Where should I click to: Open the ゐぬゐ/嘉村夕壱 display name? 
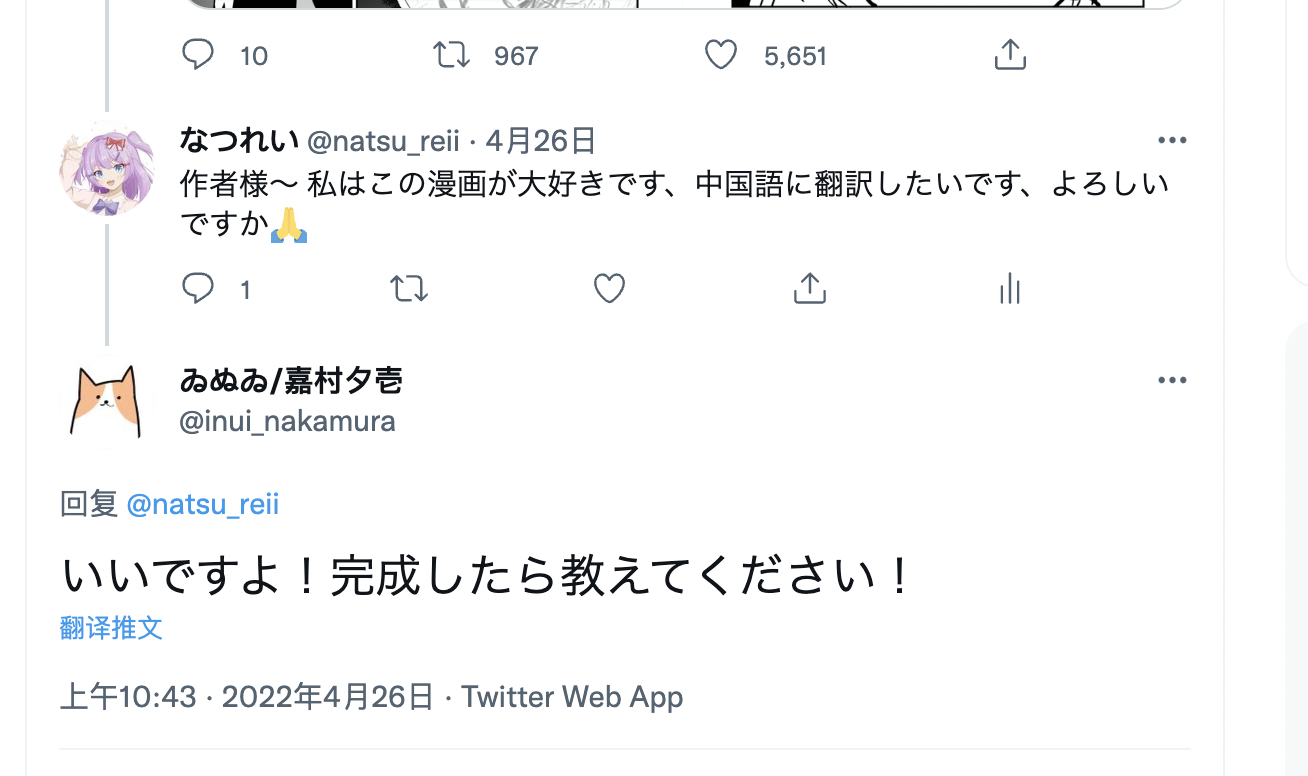291,380
